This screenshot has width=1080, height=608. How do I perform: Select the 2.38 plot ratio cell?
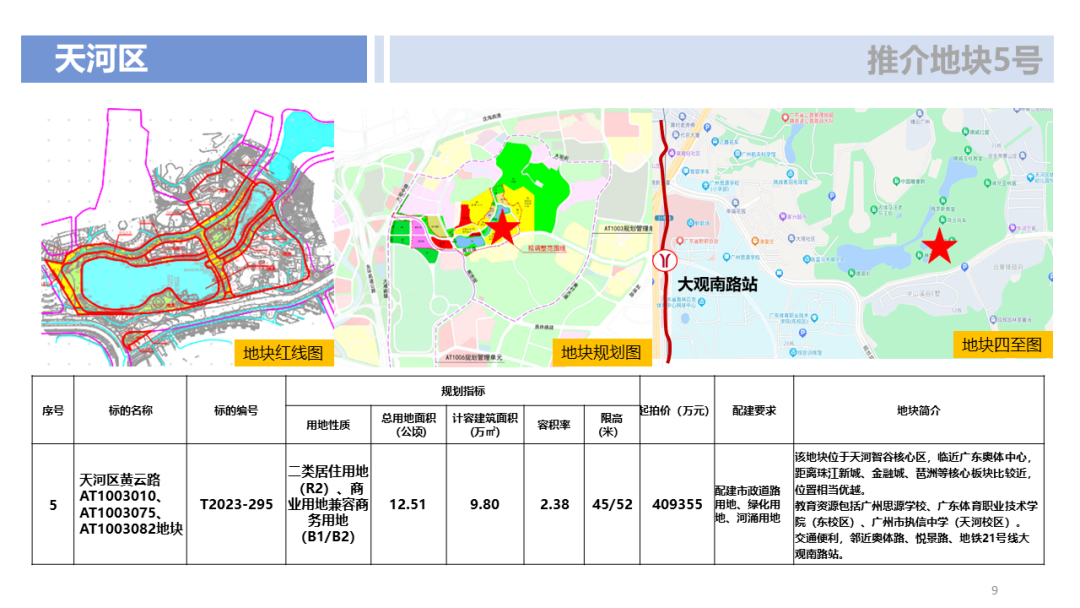553,505
